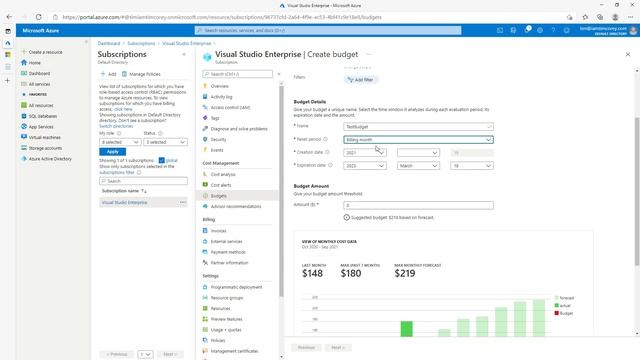Open the notifications bell icon
640x360 pixels.
pyautogui.click(x=527, y=30)
